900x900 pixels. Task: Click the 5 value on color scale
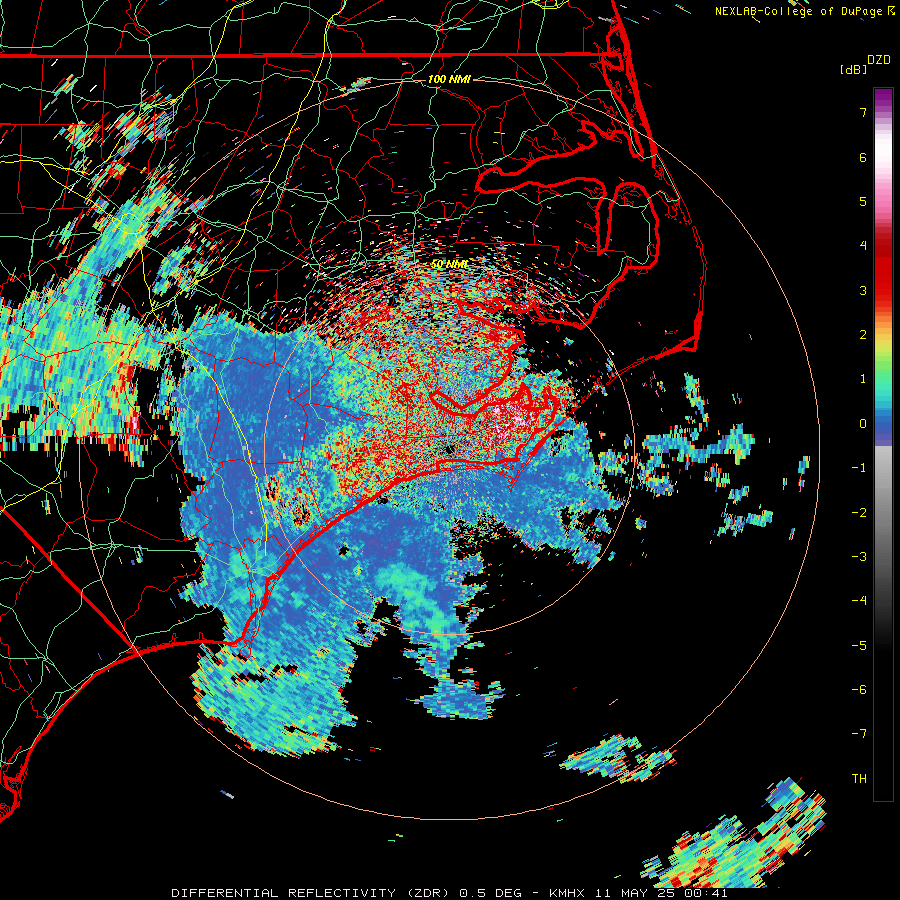click(863, 201)
